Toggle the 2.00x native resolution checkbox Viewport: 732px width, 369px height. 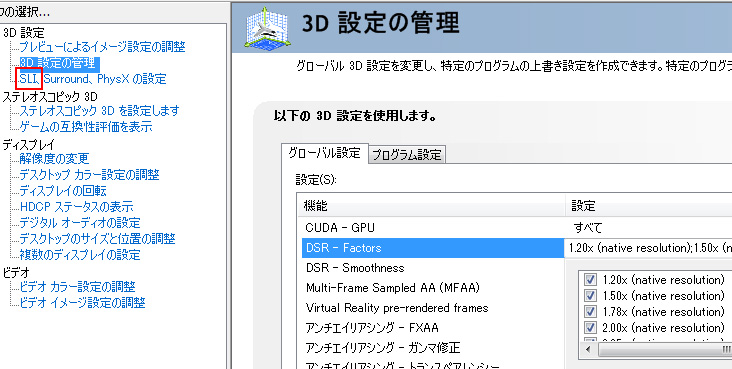590,327
